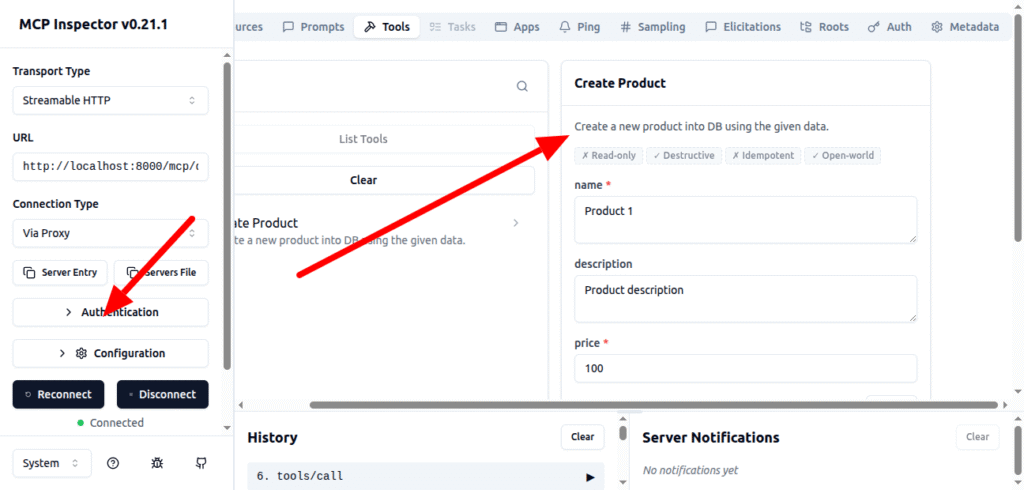Viewport: 1024px width, 490px height.
Task: Switch to the Prompts tab
Action: coord(313,27)
